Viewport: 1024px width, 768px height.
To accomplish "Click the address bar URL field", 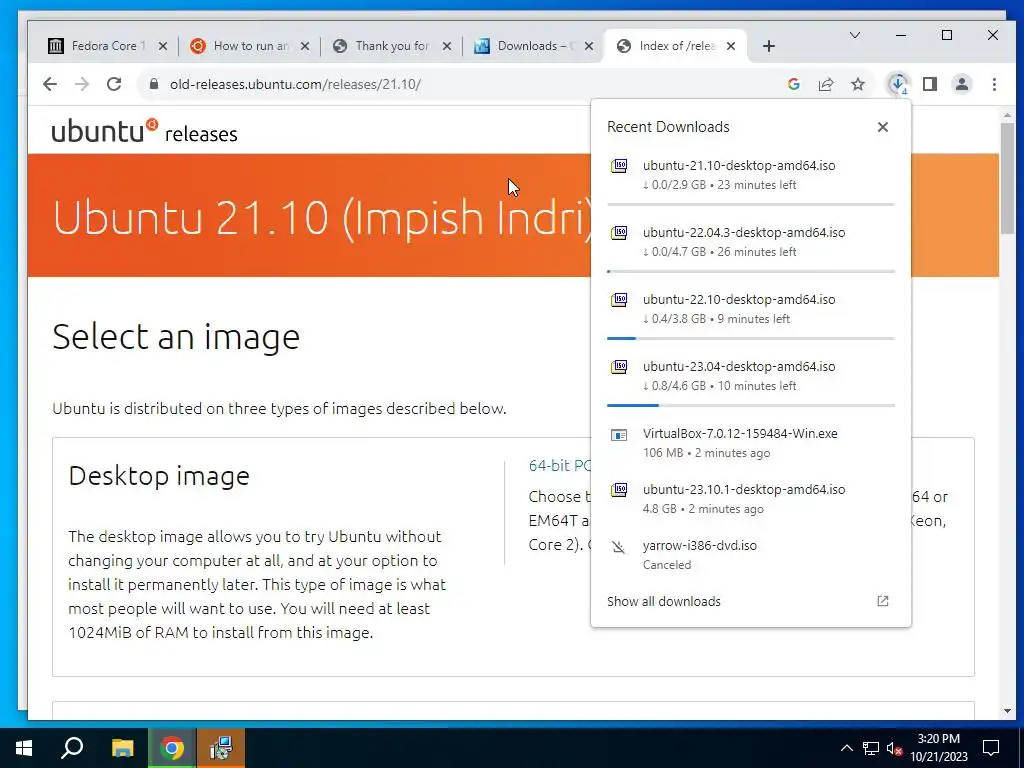I will tap(457, 84).
